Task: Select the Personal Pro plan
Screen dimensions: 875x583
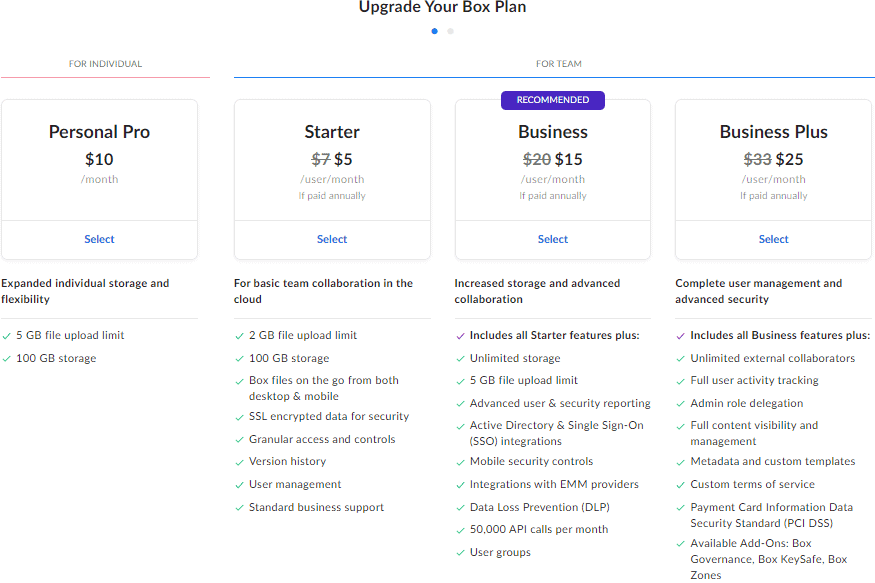Action: (x=99, y=239)
